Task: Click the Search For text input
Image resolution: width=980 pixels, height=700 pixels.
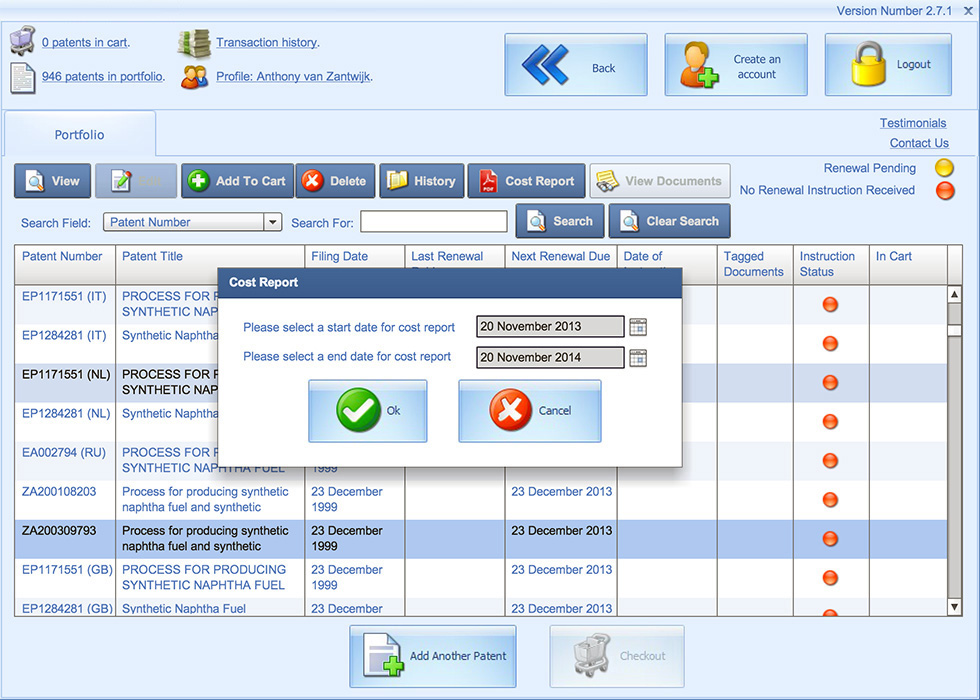Action: click(x=434, y=222)
